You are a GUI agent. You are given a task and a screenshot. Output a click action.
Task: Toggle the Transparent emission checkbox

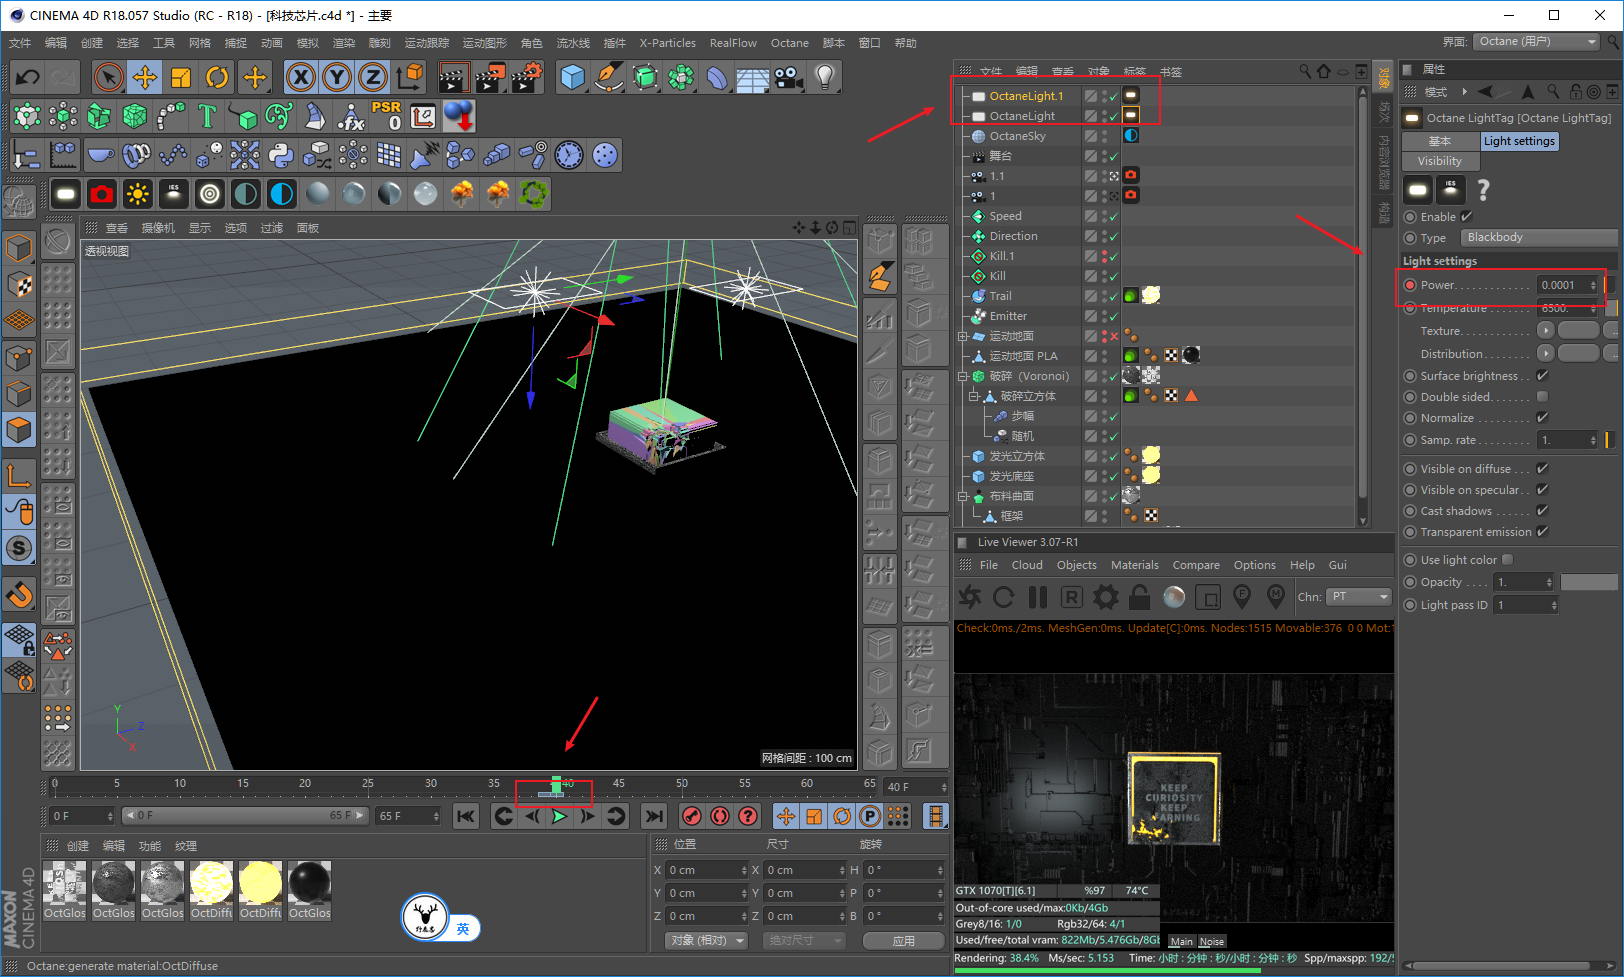(x=1543, y=532)
